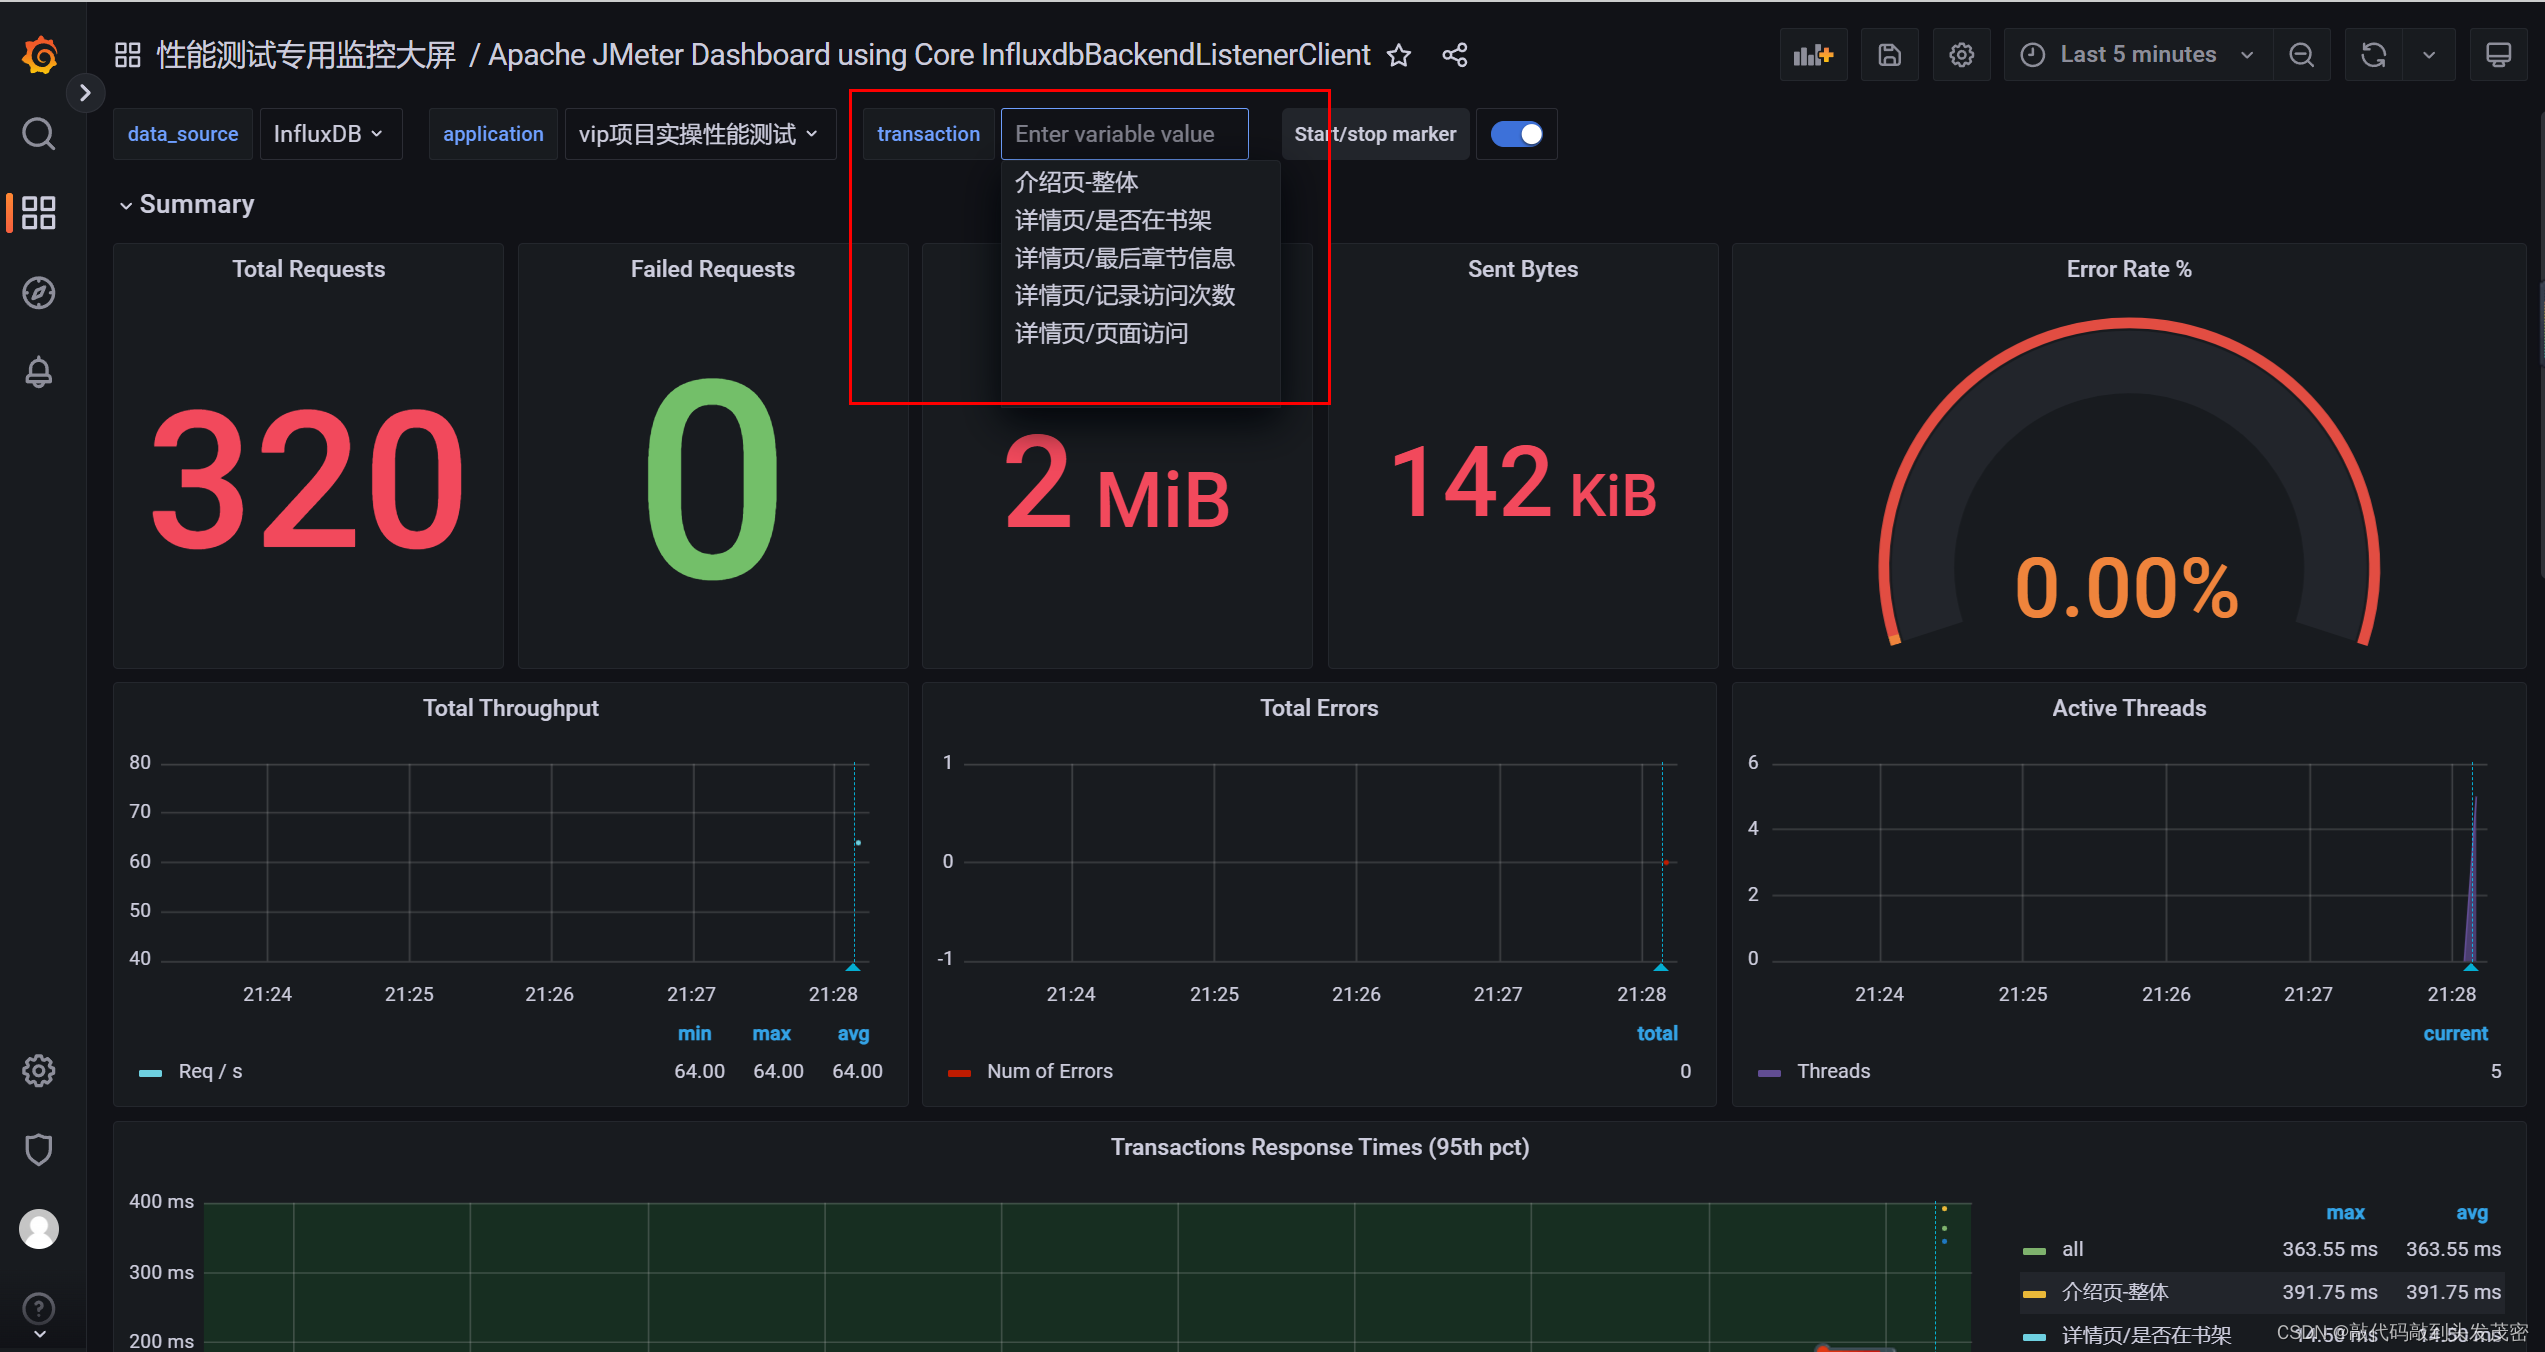Open the search dashboards icon in the sidebar
Screen dimensions: 2545x1352
point(39,133)
